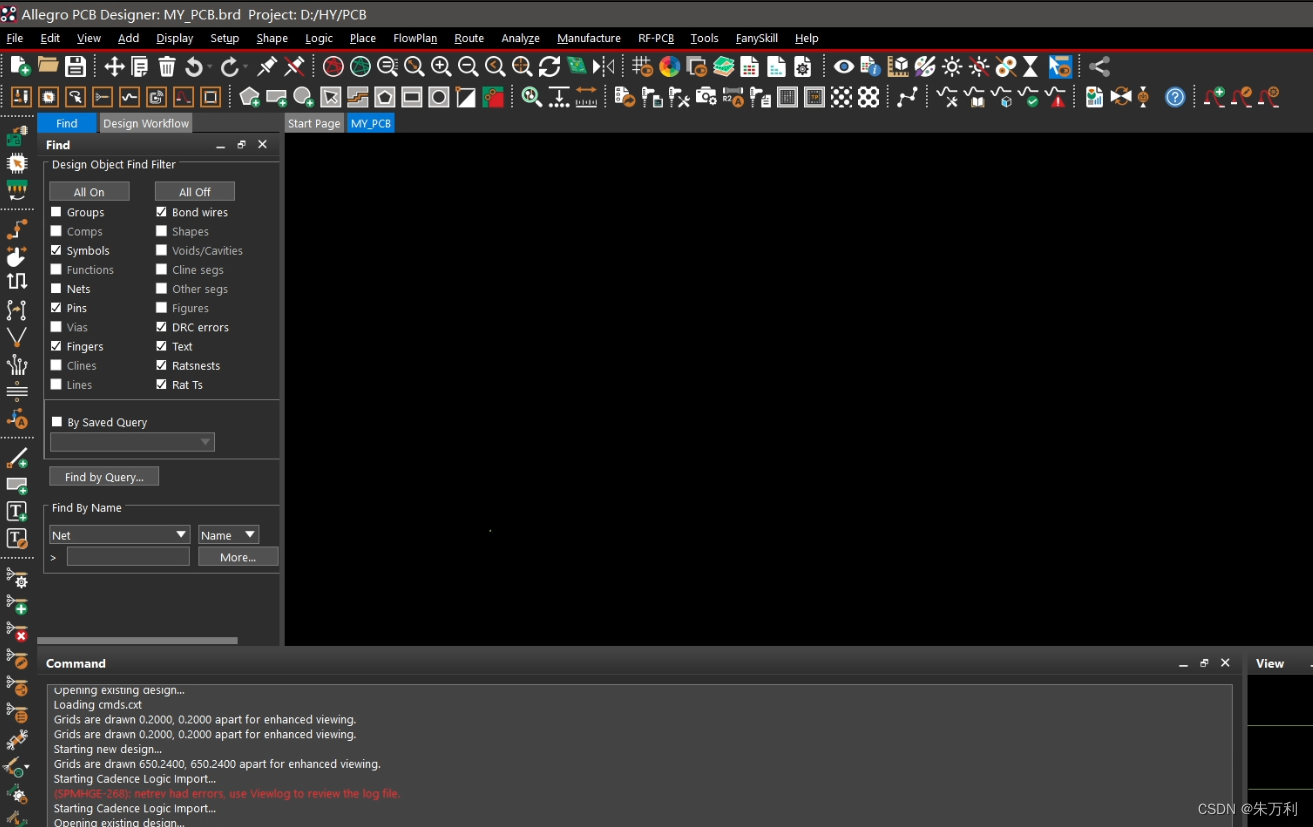The image size is (1313, 827).
Task: Float the Find panel with undock icon
Action: coord(241,145)
